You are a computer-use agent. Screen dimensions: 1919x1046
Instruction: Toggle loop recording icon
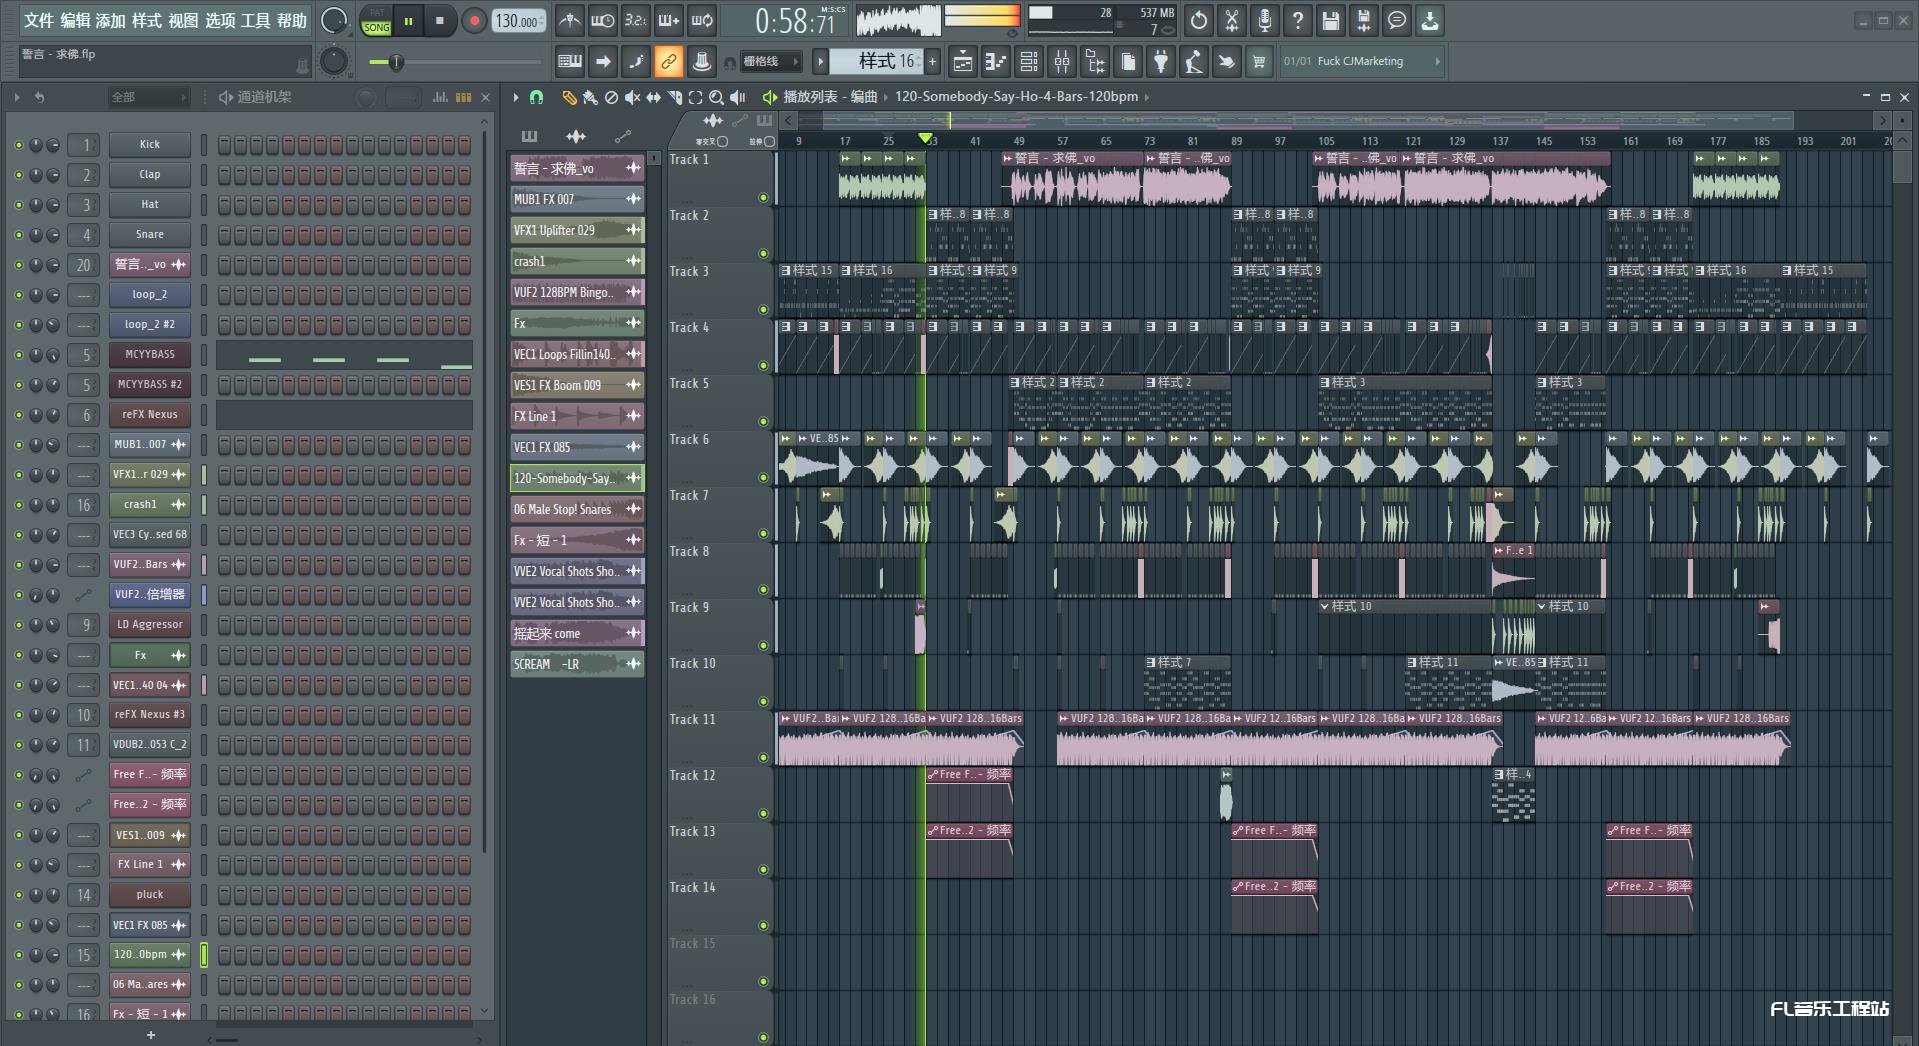[x=702, y=20]
